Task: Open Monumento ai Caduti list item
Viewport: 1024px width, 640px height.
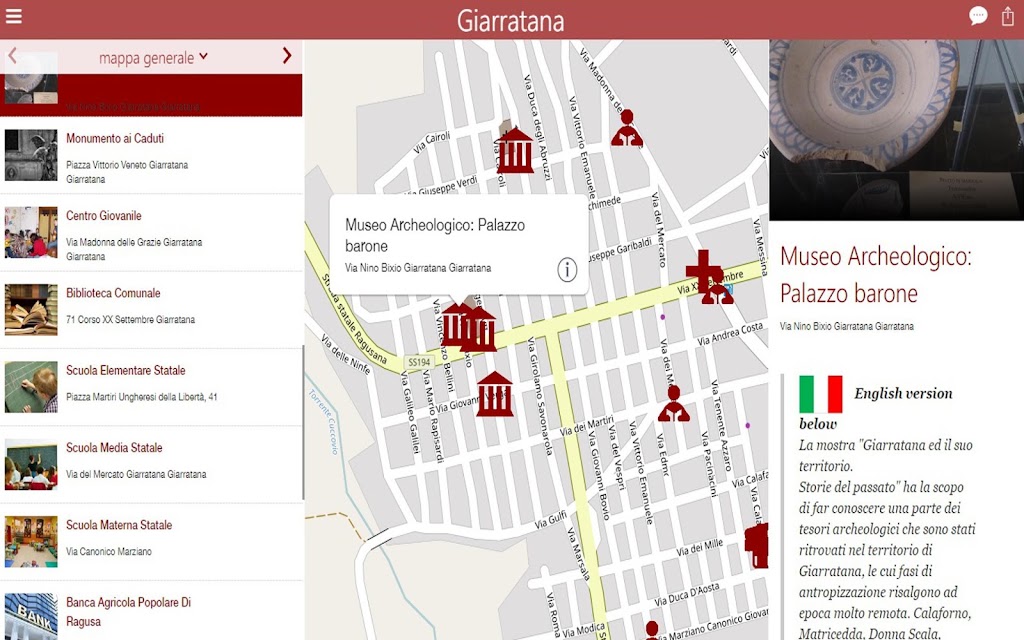Action: pos(151,155)
